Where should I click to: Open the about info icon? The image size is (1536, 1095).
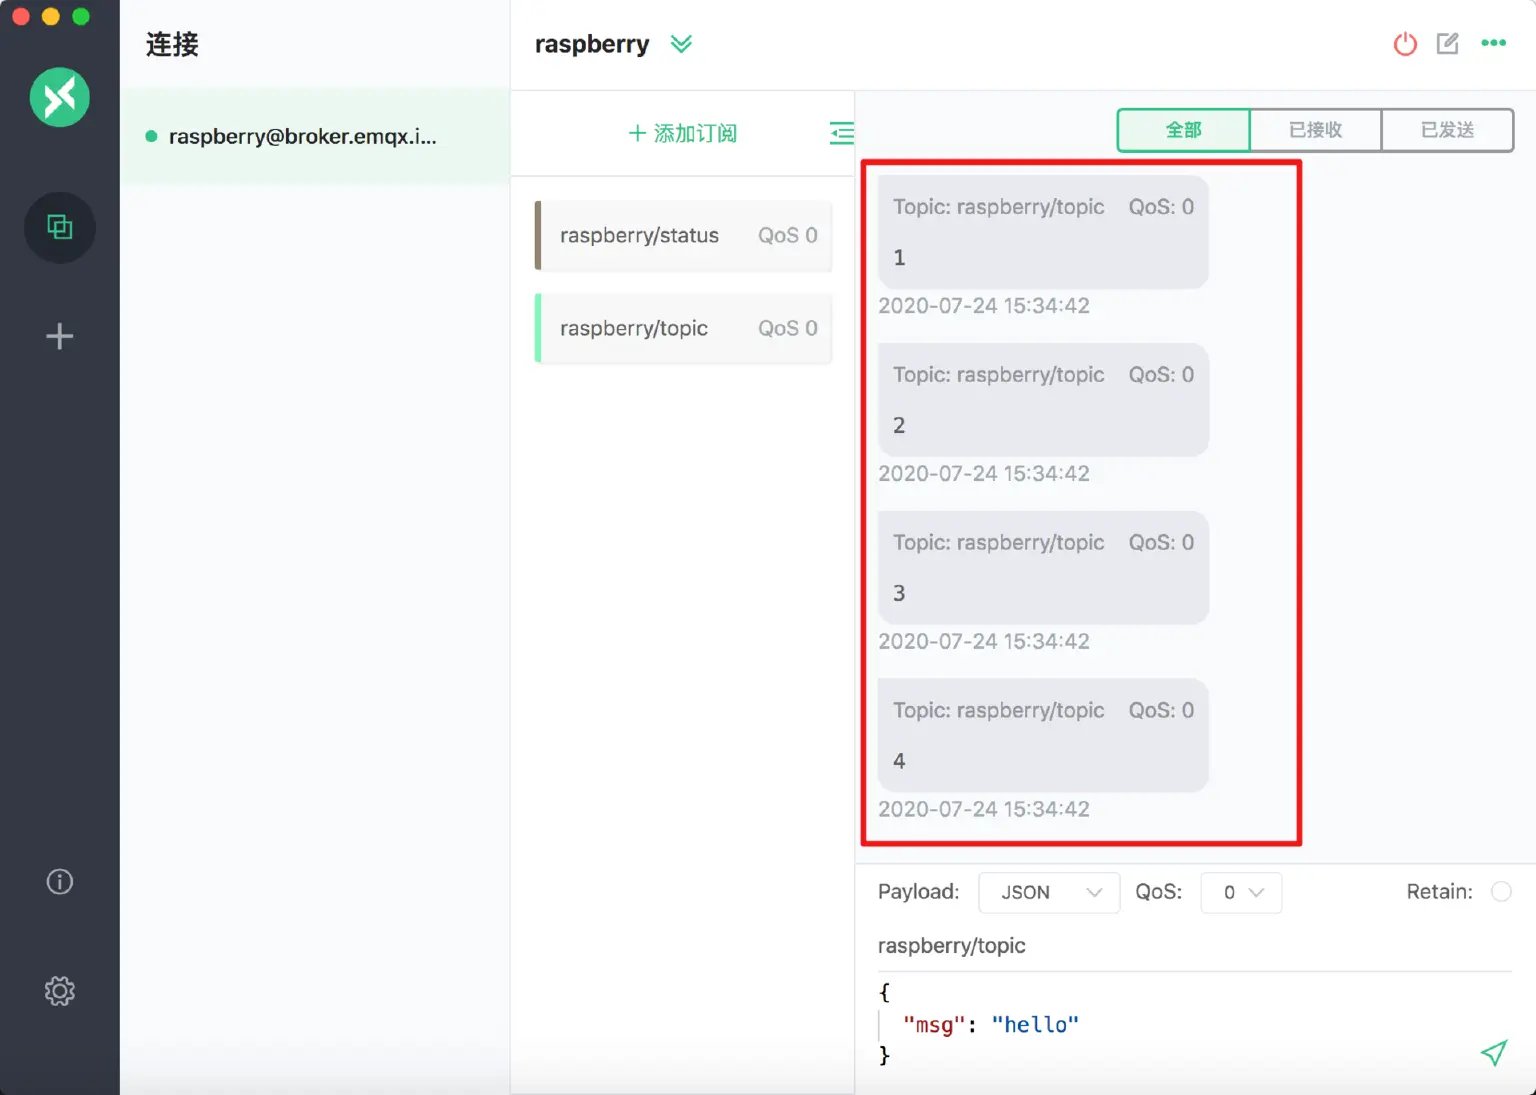coord(60,881)
